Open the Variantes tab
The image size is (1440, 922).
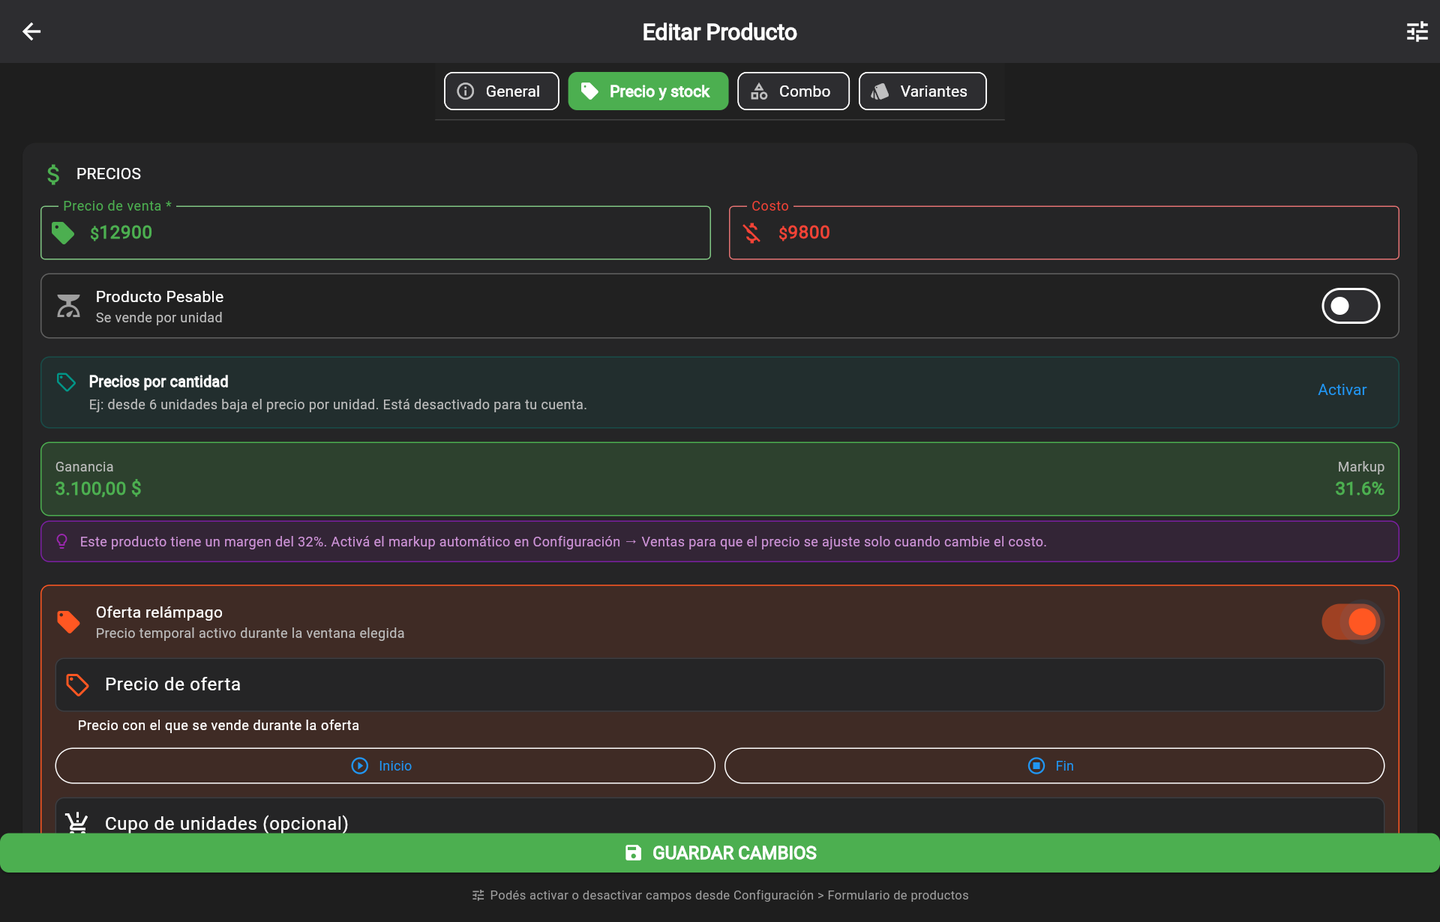point(922,91)
